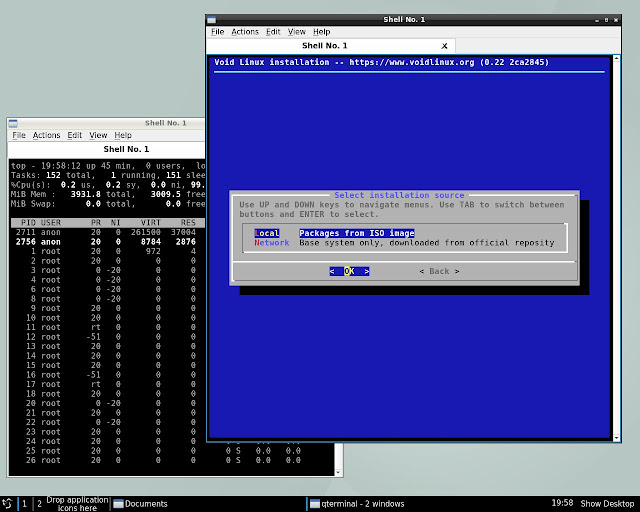The height and width of the screenshot is (512, 640).
Task: Open View menu in background top window
Action: (98, 135)
